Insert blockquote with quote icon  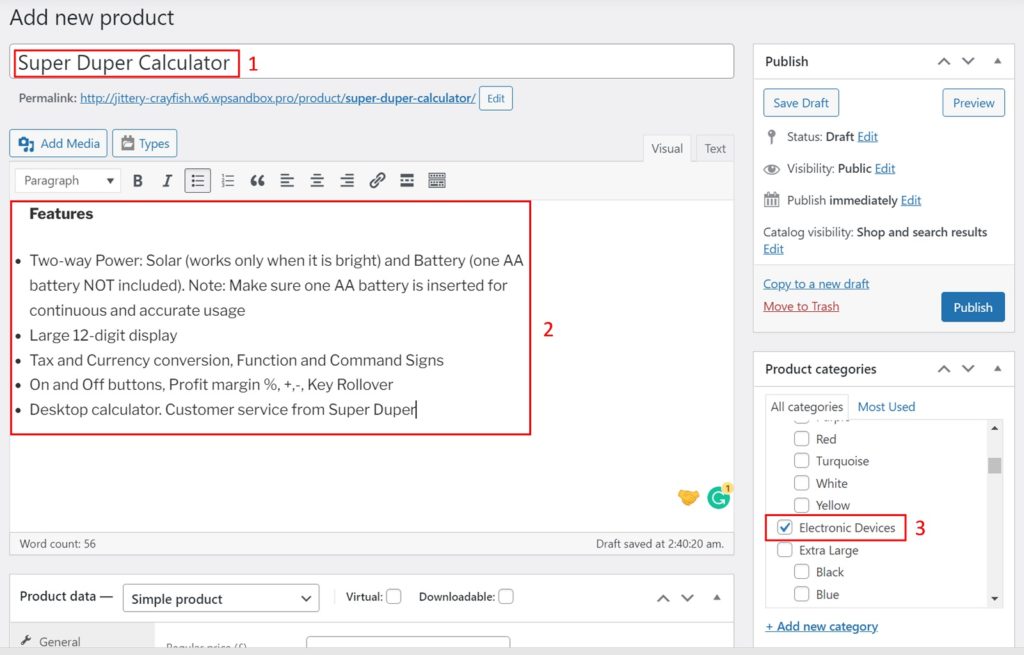pos(257,181)
